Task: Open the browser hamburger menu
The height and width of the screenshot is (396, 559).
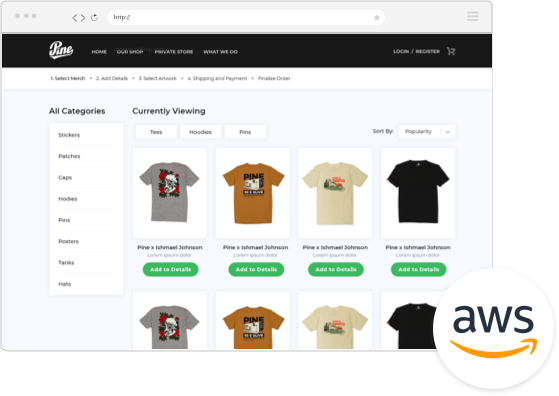Action: (473, 16)
